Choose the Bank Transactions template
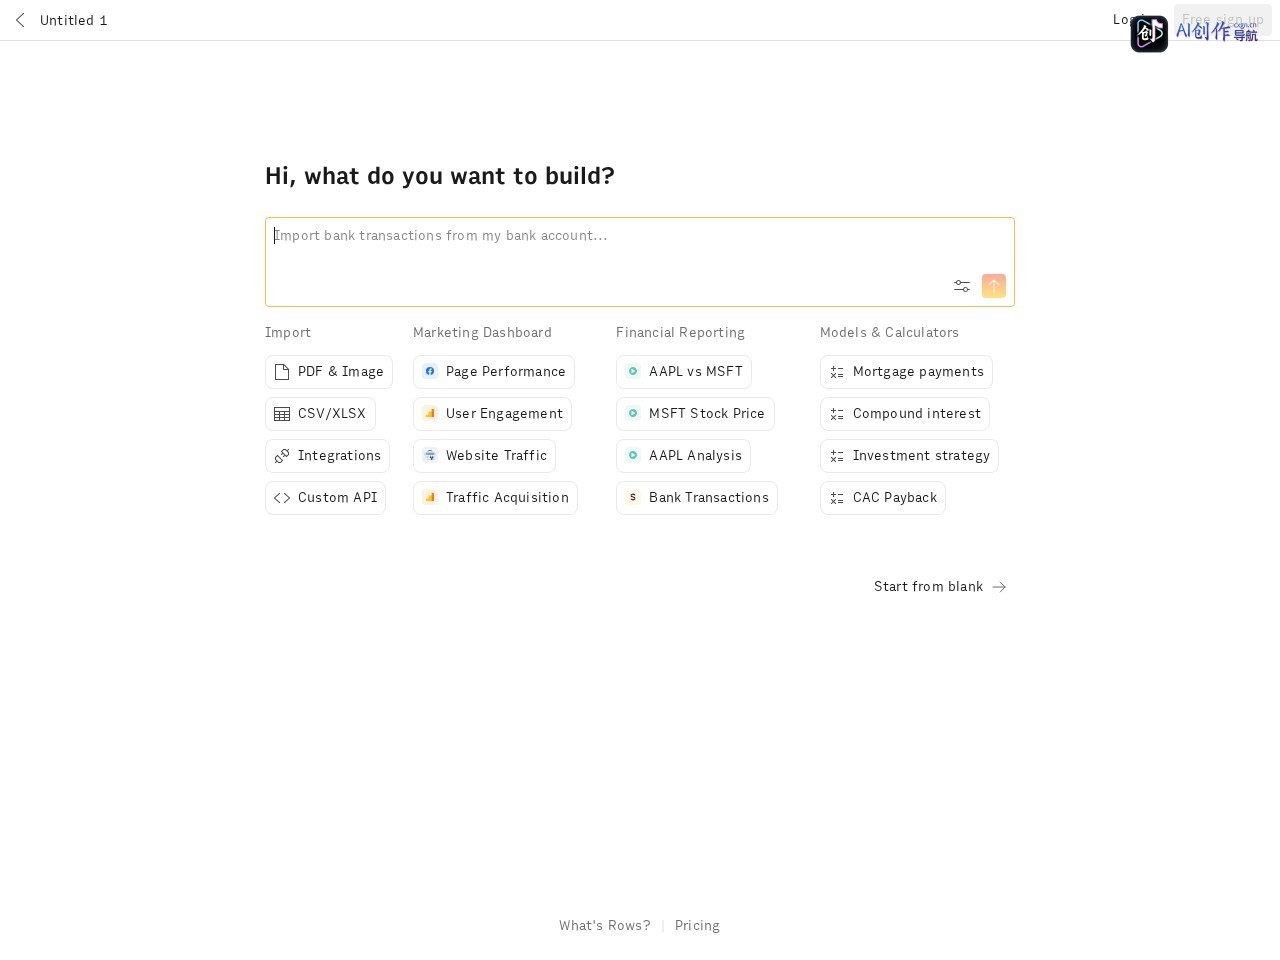The width and height of the screenshot is (1280, 960). tap(697, 498)
